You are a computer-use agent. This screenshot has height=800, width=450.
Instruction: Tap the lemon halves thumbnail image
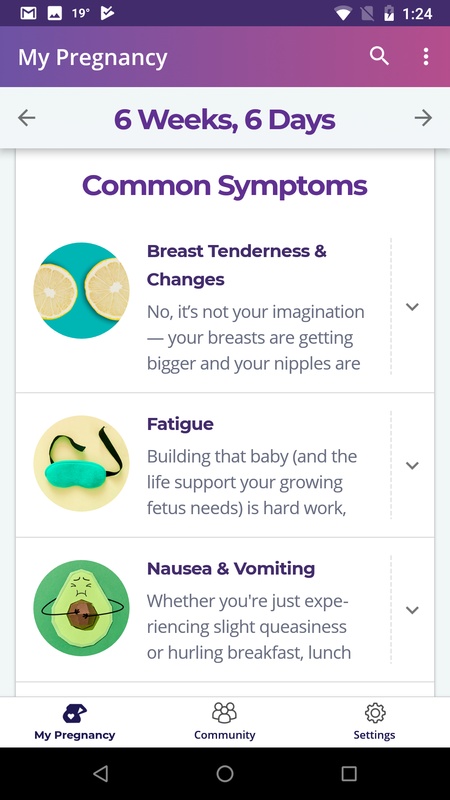(81, 290)
